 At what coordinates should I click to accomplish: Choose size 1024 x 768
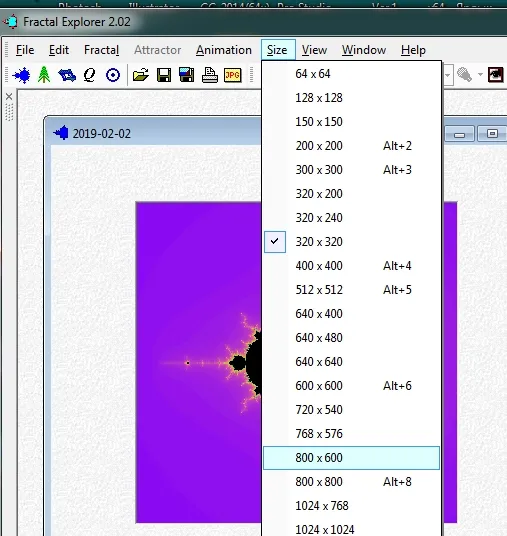[351, 506]
